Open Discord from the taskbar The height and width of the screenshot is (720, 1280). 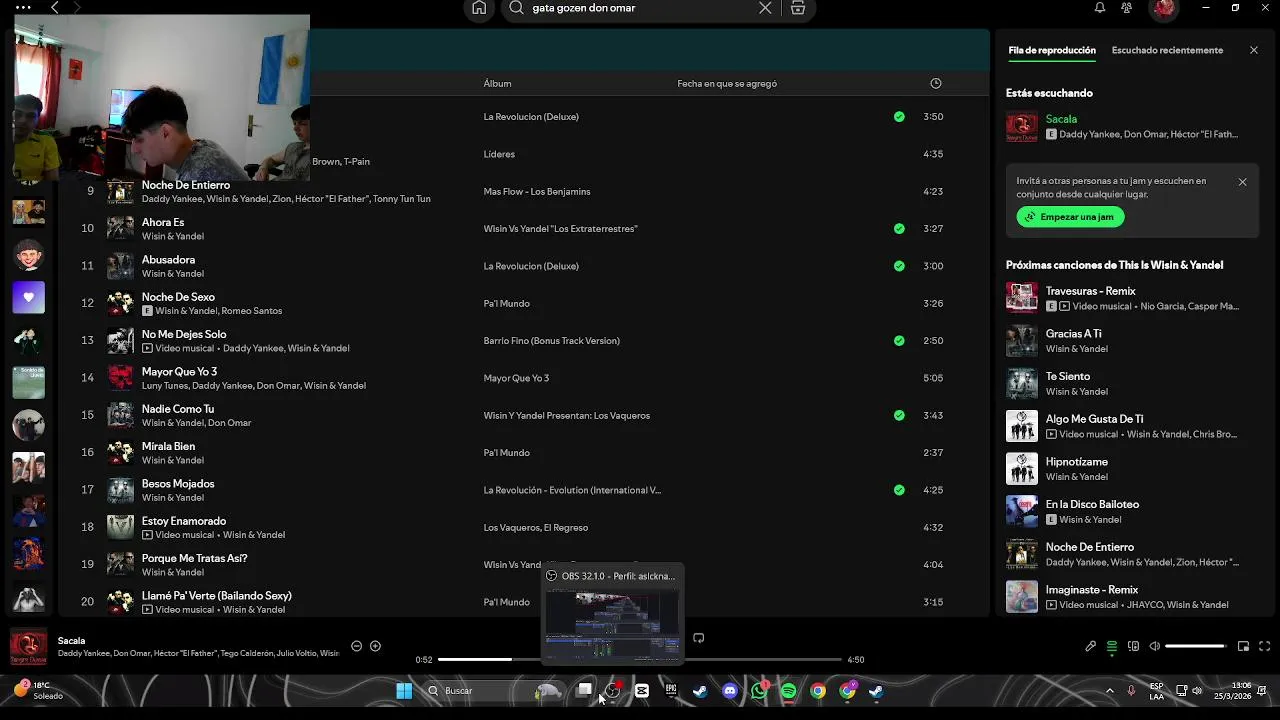click(x=729, y=691)
